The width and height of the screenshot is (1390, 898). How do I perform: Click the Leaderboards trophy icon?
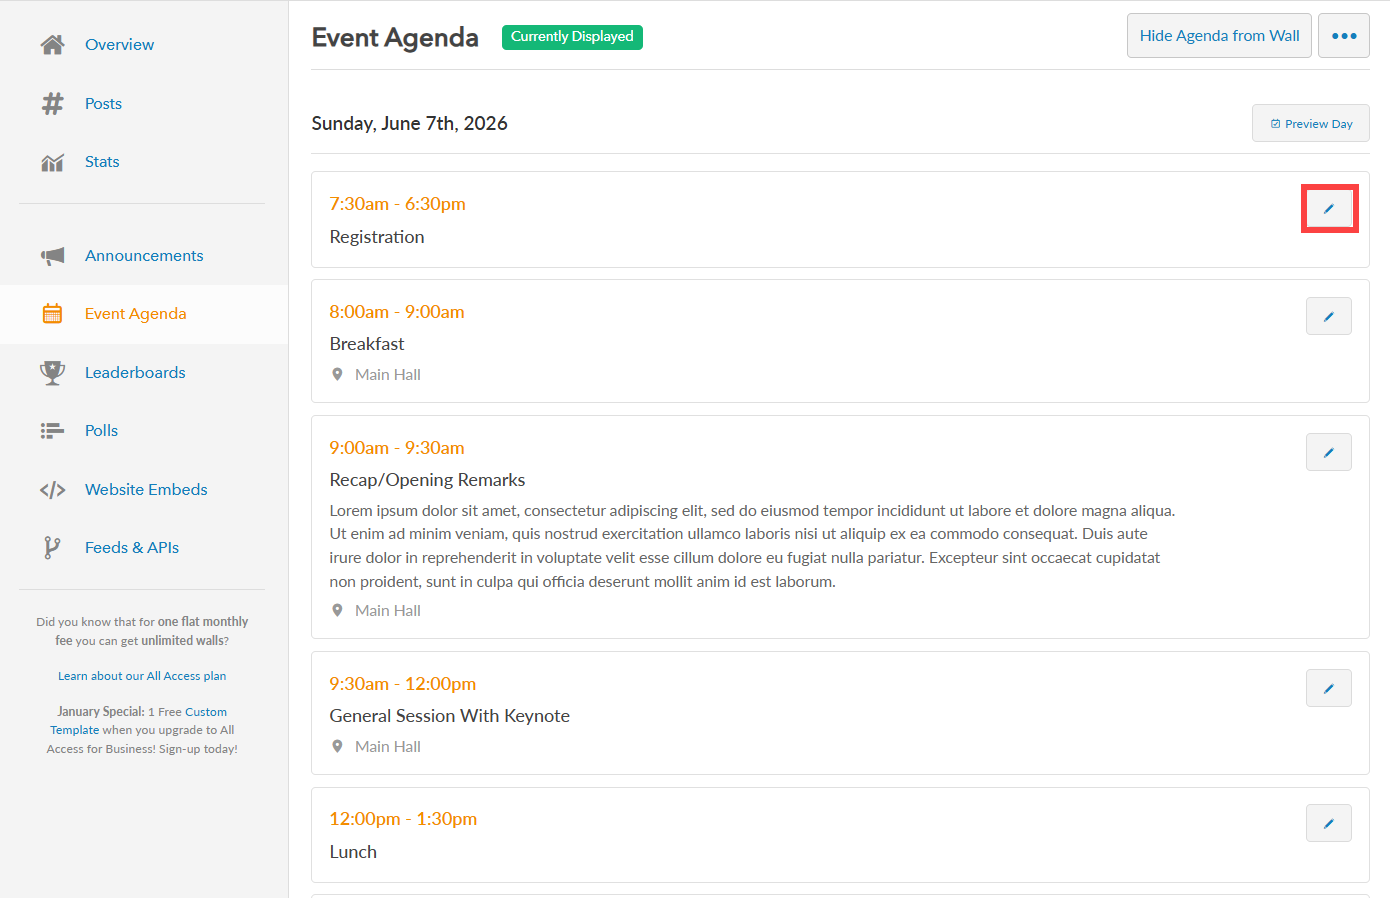click(52, 372)
